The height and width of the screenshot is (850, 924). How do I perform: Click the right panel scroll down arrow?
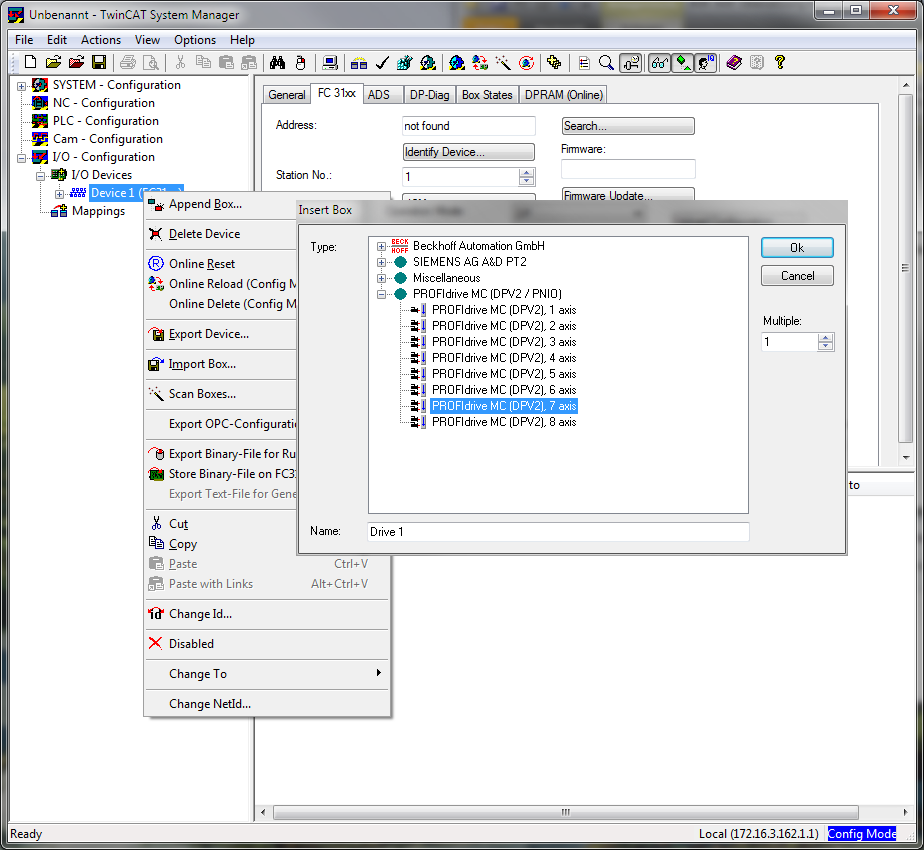point(906,458)
